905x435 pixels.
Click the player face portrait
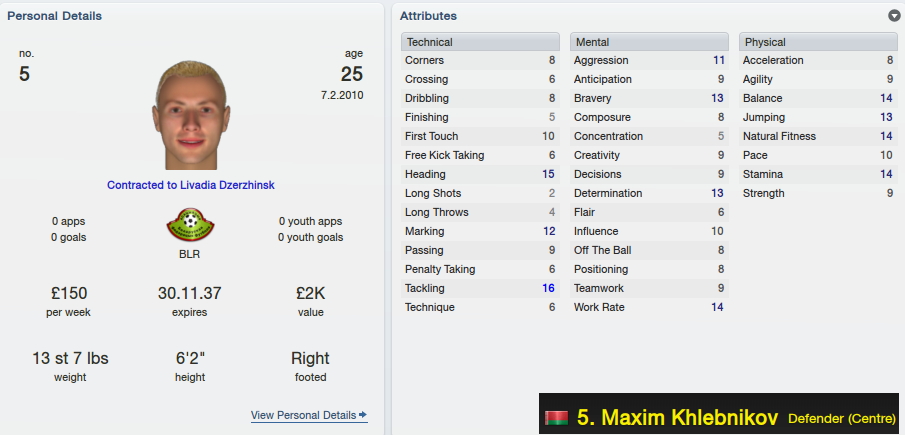(190, 115)
